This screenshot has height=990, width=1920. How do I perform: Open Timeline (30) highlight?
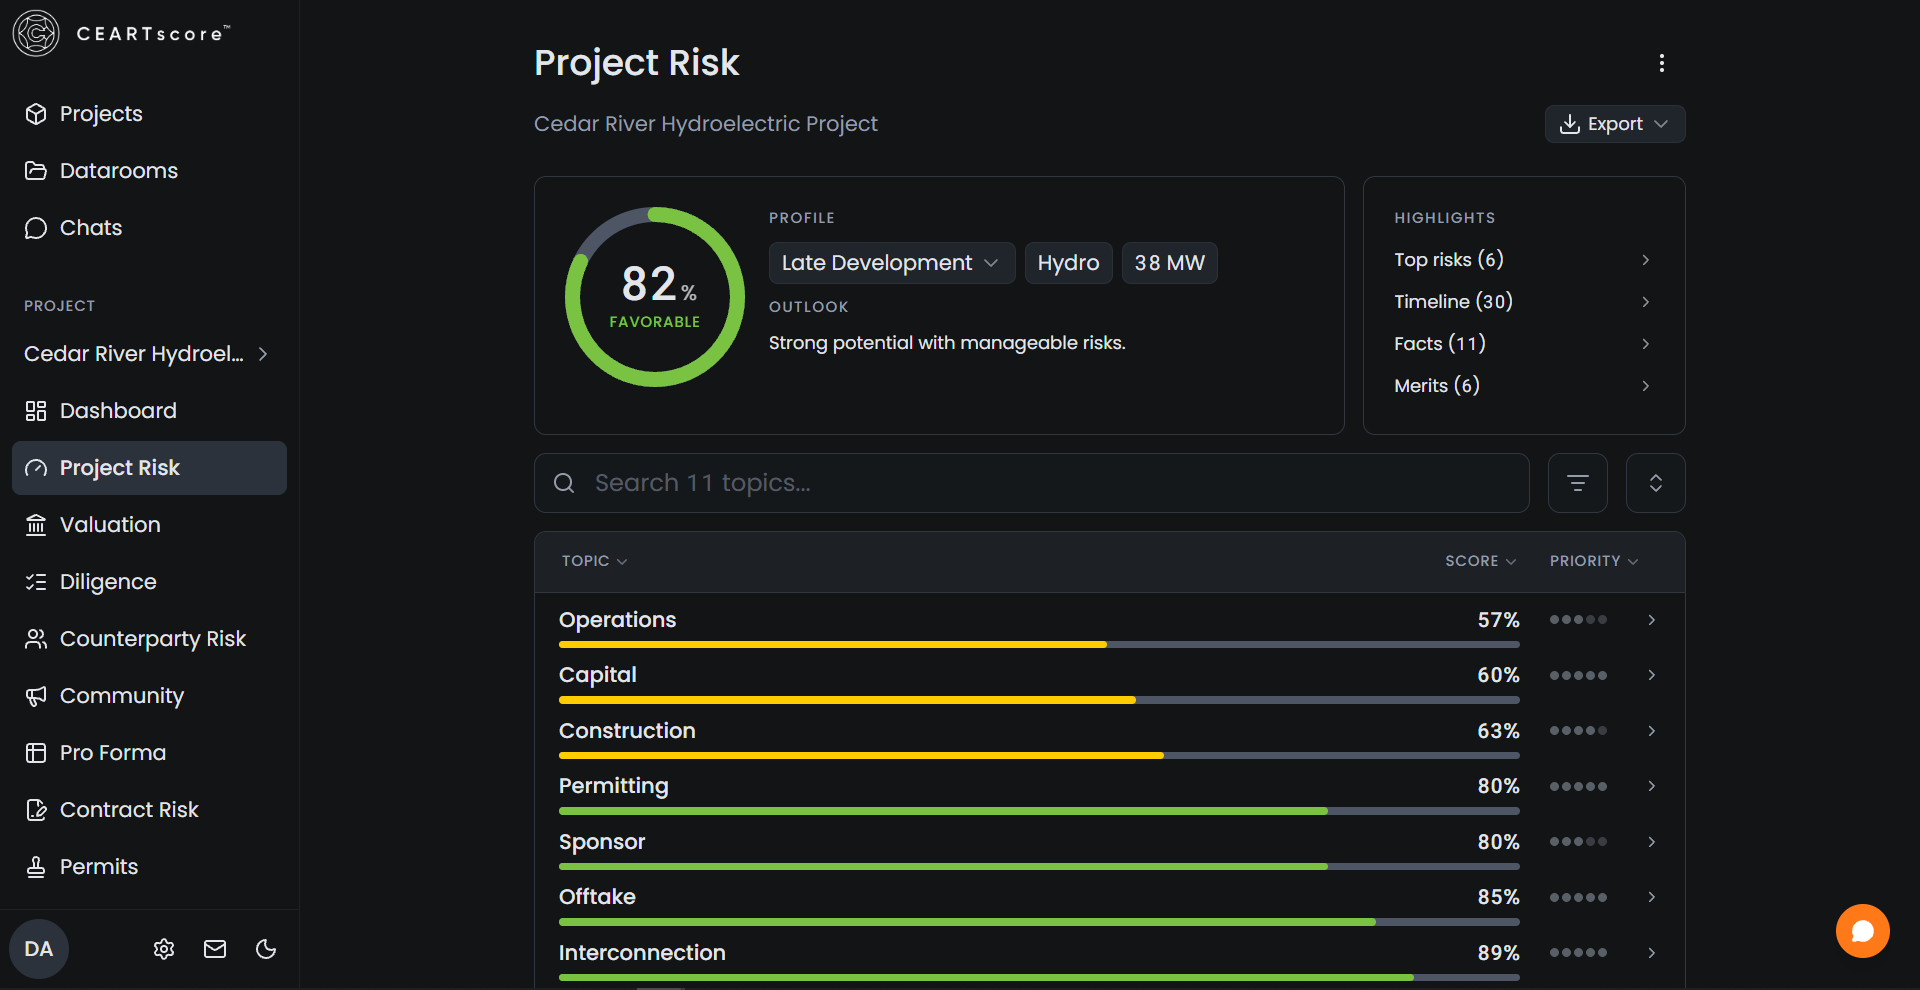click(1523, 302)
